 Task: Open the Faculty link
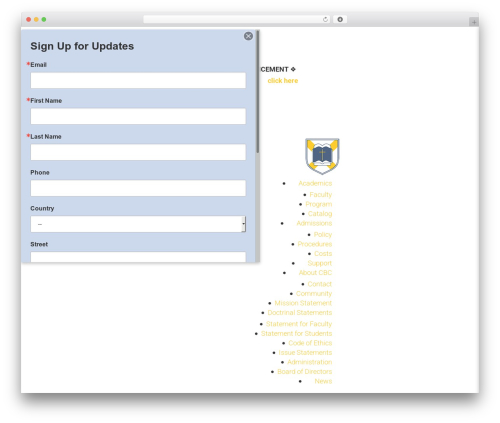321,195
